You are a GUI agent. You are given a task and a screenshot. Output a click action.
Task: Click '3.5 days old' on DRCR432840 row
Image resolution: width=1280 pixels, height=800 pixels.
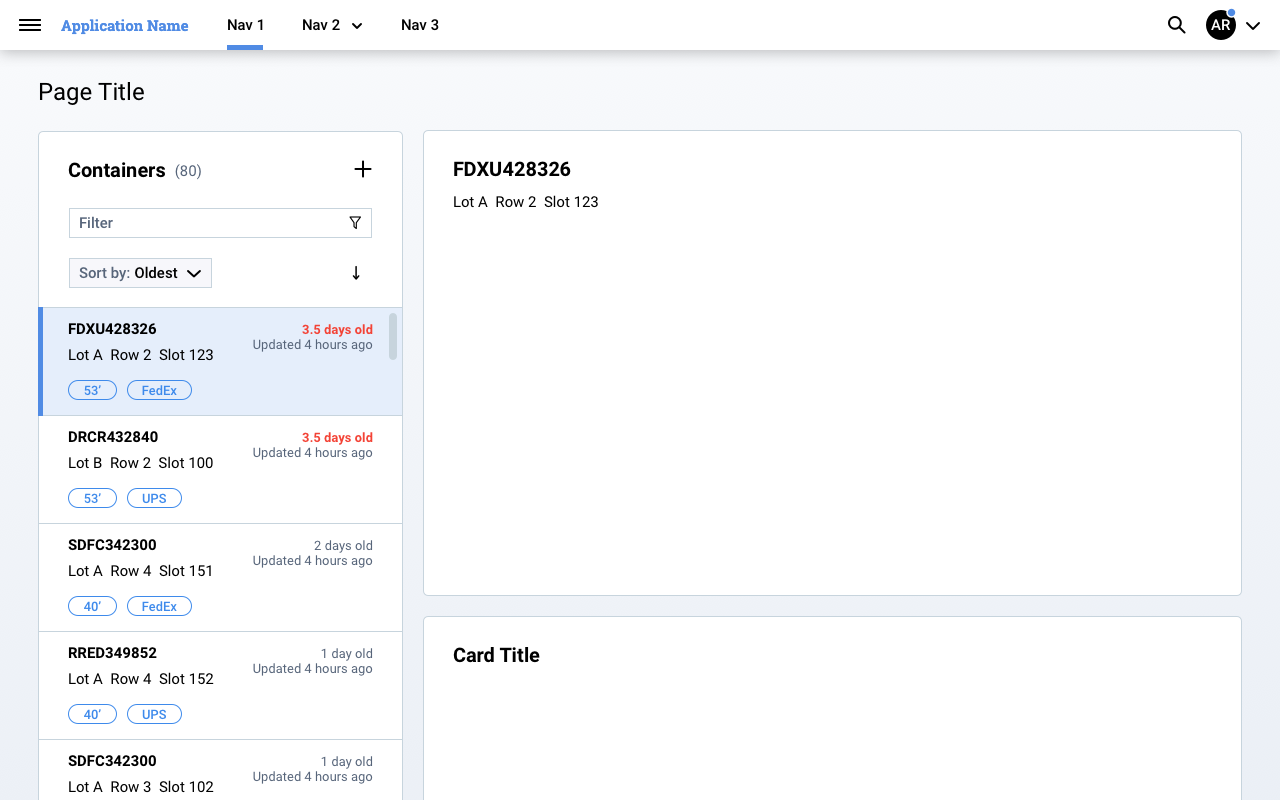pyautogui.click(x=337, y=437)
